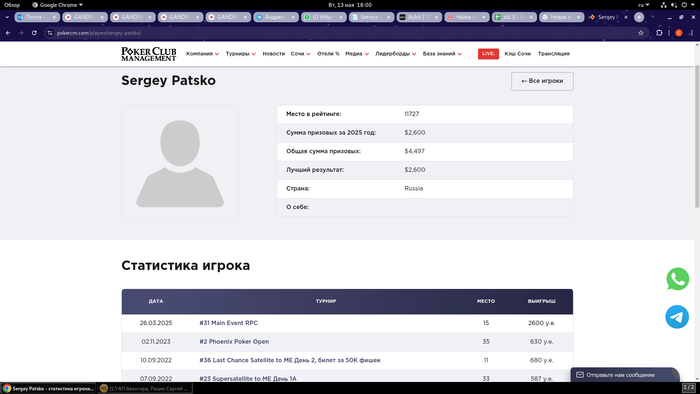700x394 pixels.
Task: Click the workspace indicator 1/2
Action: pos(689,387)
